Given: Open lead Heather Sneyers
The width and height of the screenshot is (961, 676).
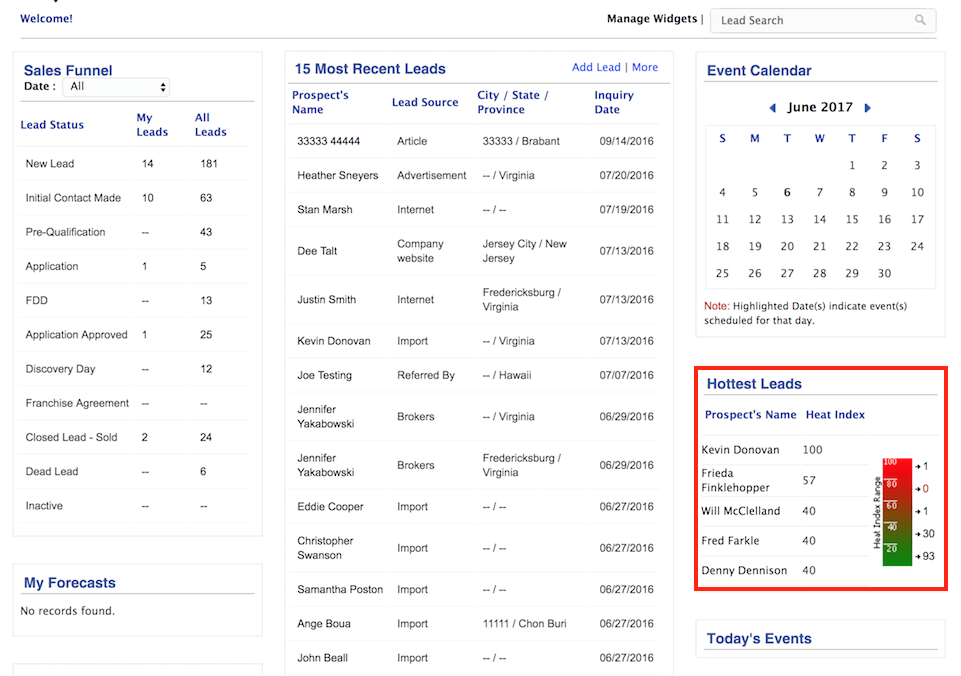Looking at the screenshot, I should [x=338, y=175].
